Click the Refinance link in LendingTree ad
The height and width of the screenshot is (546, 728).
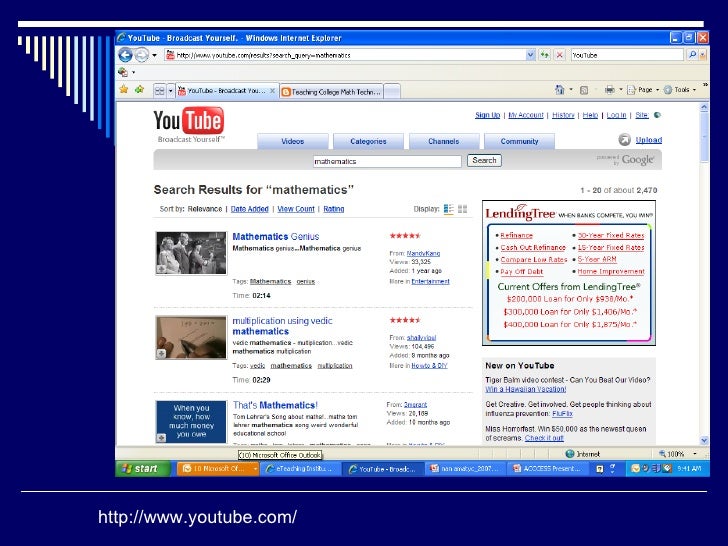pyautogui.click(x=516, y=235)
